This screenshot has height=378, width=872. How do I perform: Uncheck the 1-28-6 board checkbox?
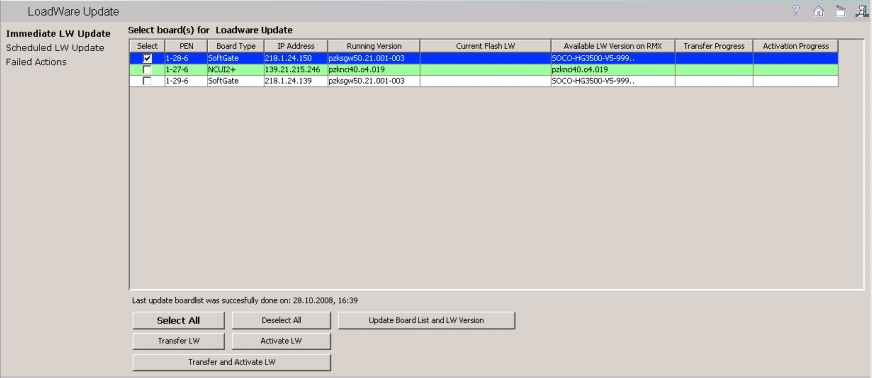pos(147,58)
